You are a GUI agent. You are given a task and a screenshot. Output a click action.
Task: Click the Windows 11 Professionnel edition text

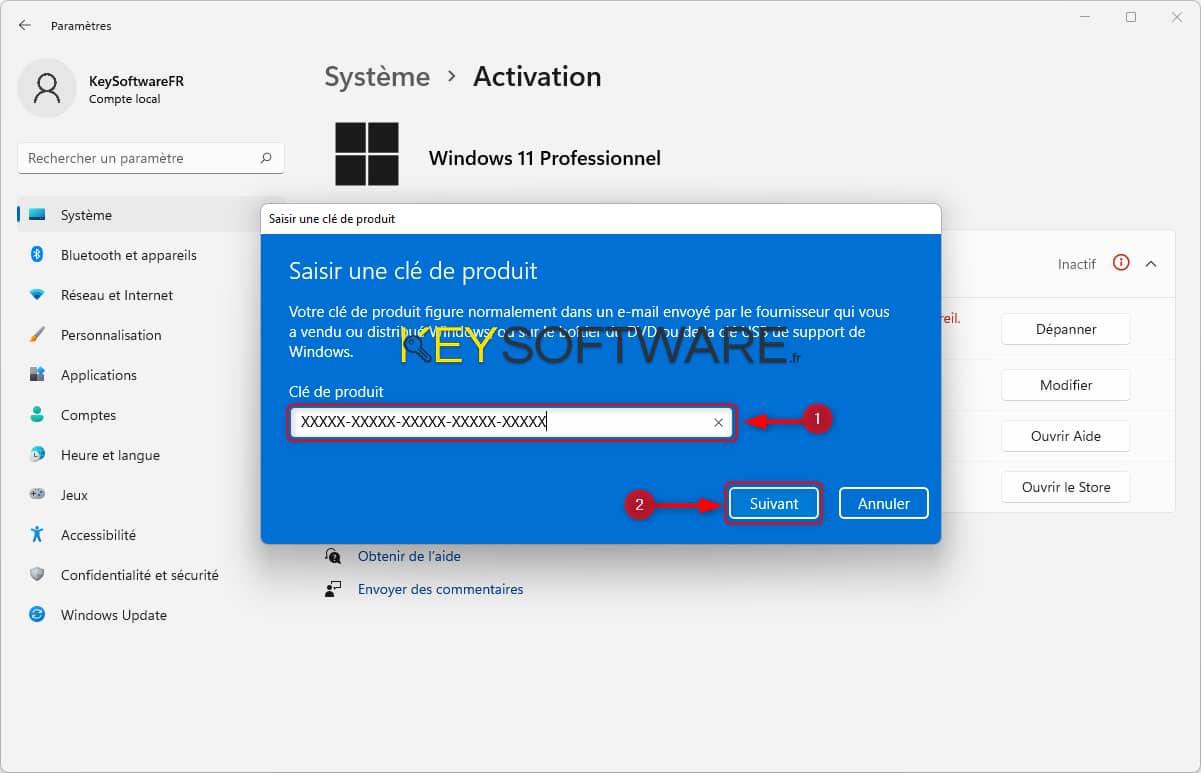pos(545,158)
